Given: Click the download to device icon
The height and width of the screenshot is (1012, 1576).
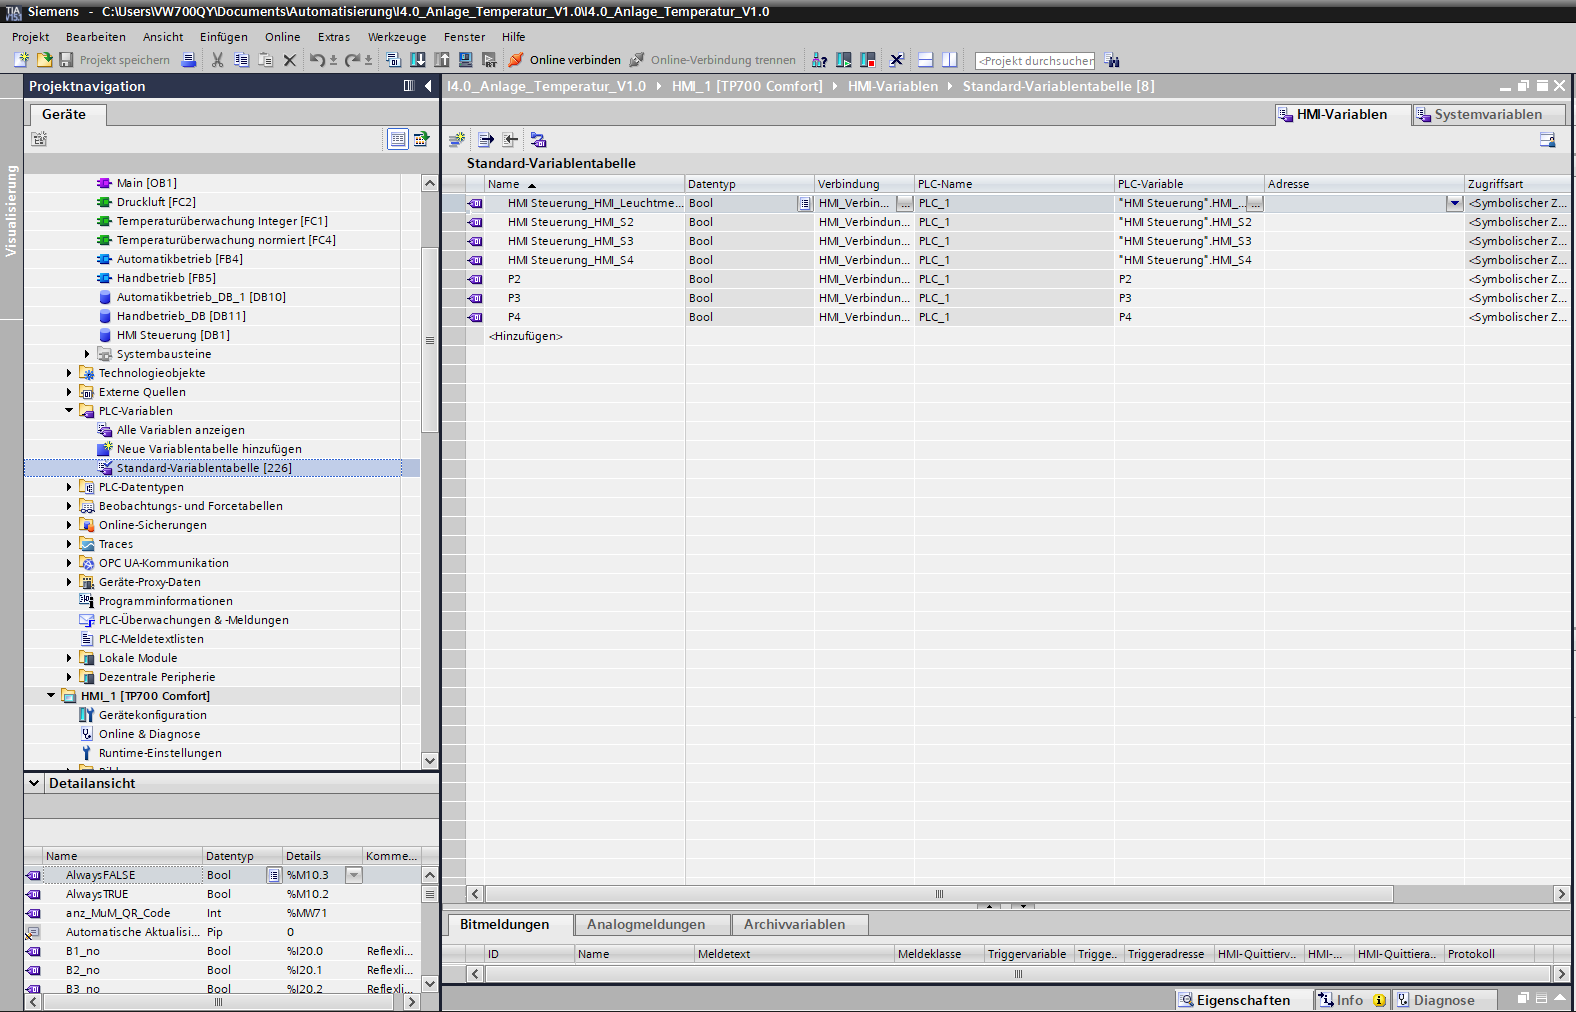Looking at the screenshot, I should click(418, 60).
